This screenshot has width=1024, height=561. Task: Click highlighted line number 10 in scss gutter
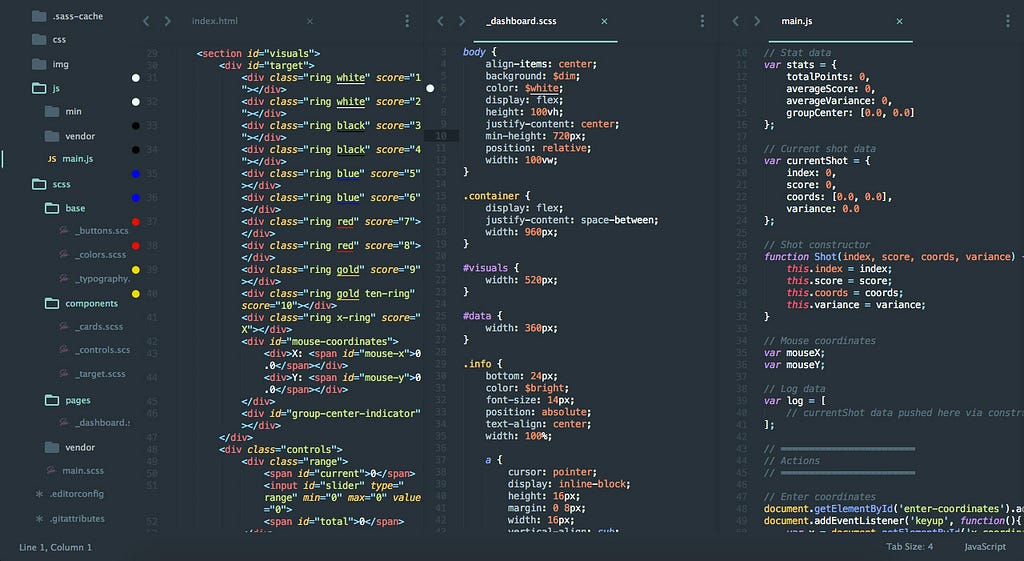[x=441, y=136]
